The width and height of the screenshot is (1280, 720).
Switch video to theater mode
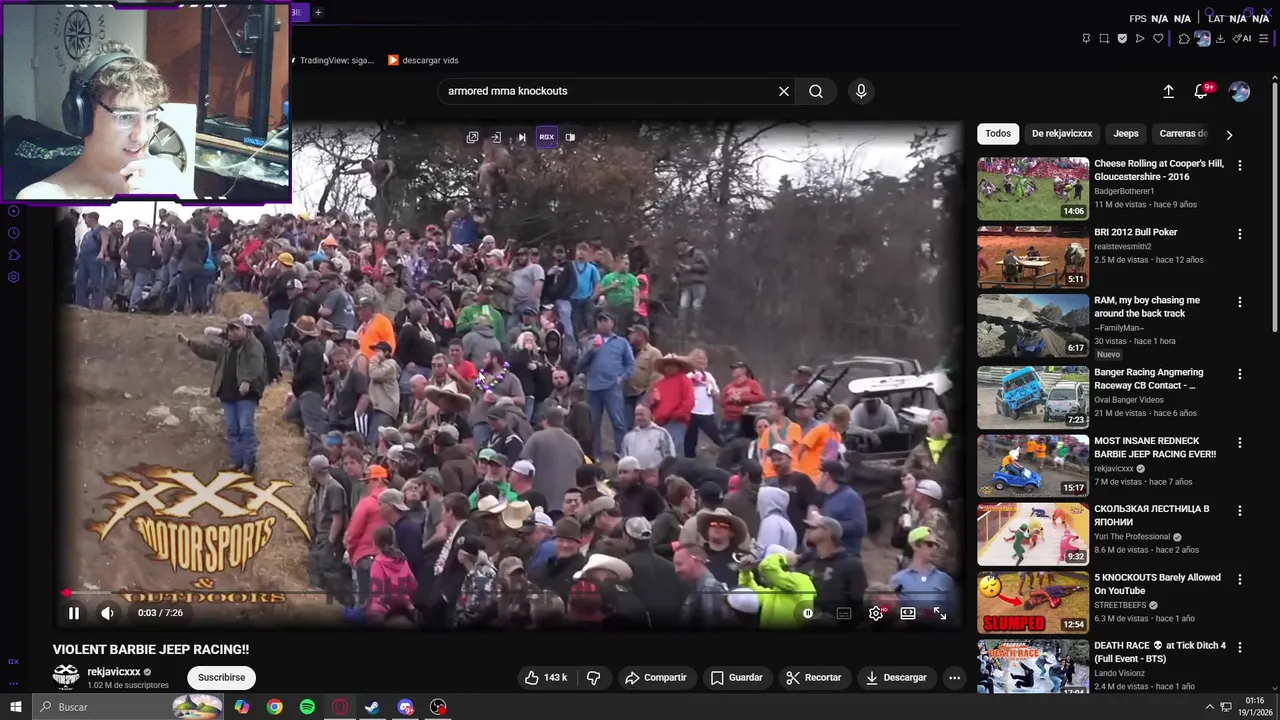tap(908, 613)
